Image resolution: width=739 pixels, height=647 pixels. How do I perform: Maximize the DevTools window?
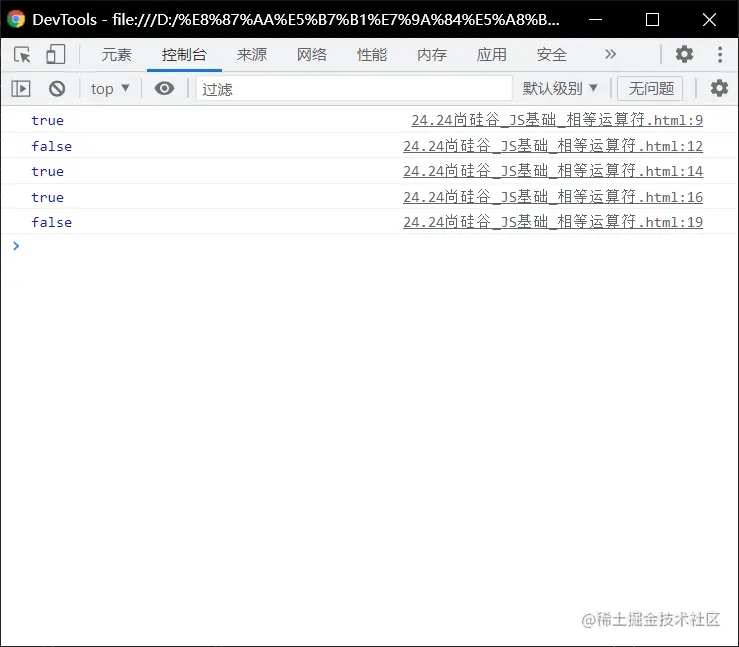(652, 19)
